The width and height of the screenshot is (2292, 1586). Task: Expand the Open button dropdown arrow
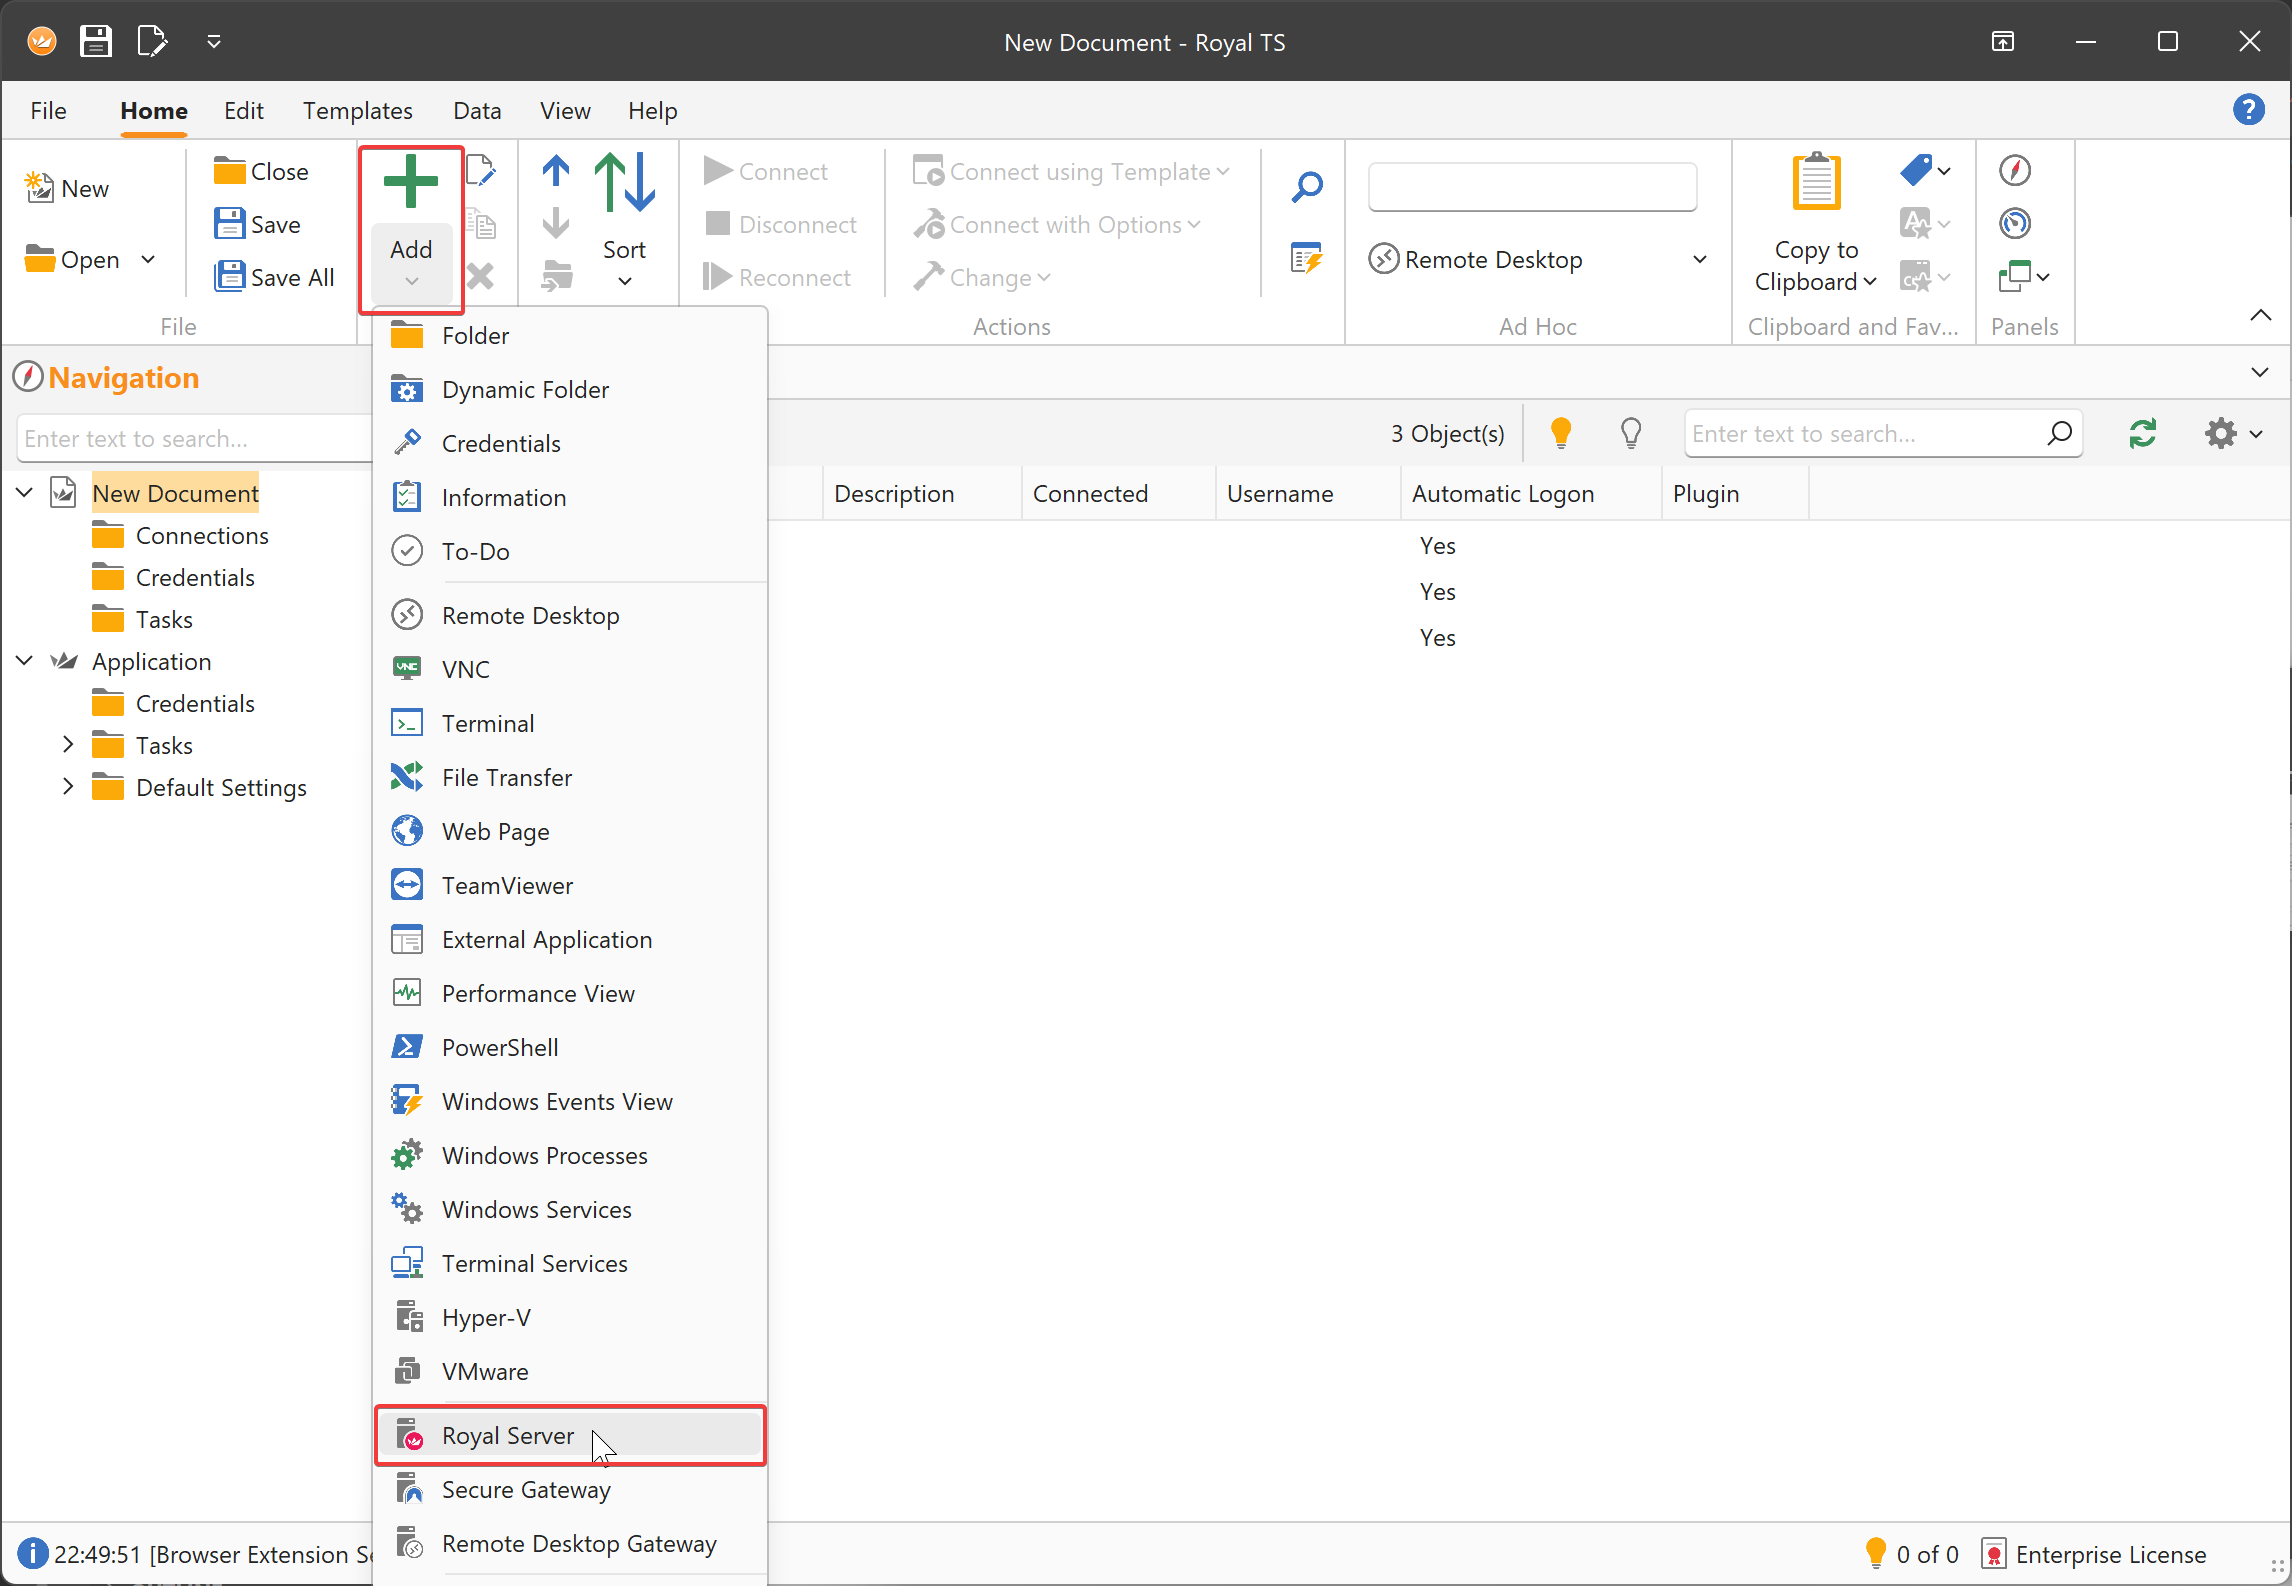coord(148,260)
